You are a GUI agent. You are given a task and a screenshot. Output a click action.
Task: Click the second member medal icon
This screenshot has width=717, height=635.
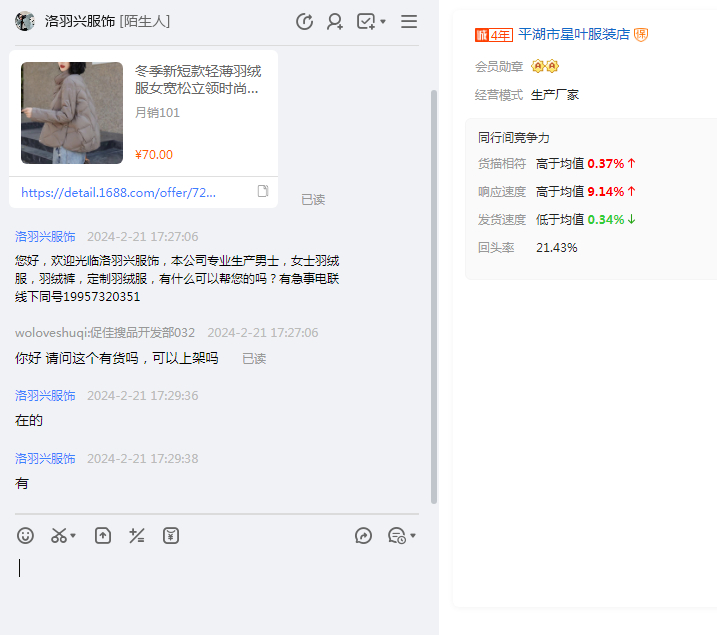click(x=552, y=66)
